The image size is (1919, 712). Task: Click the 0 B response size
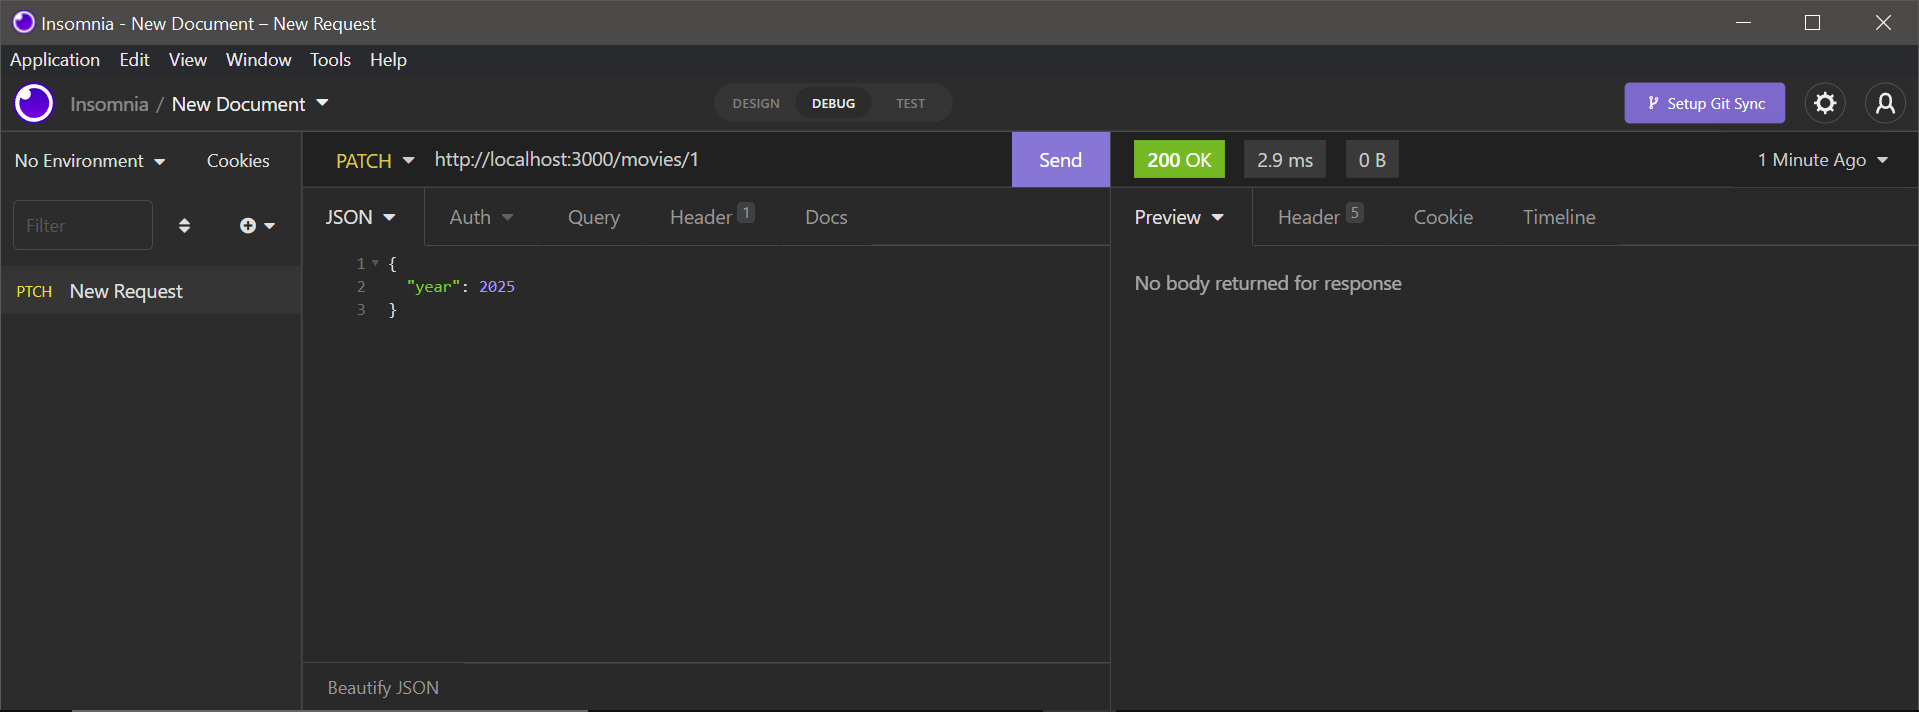(1372, 160)
